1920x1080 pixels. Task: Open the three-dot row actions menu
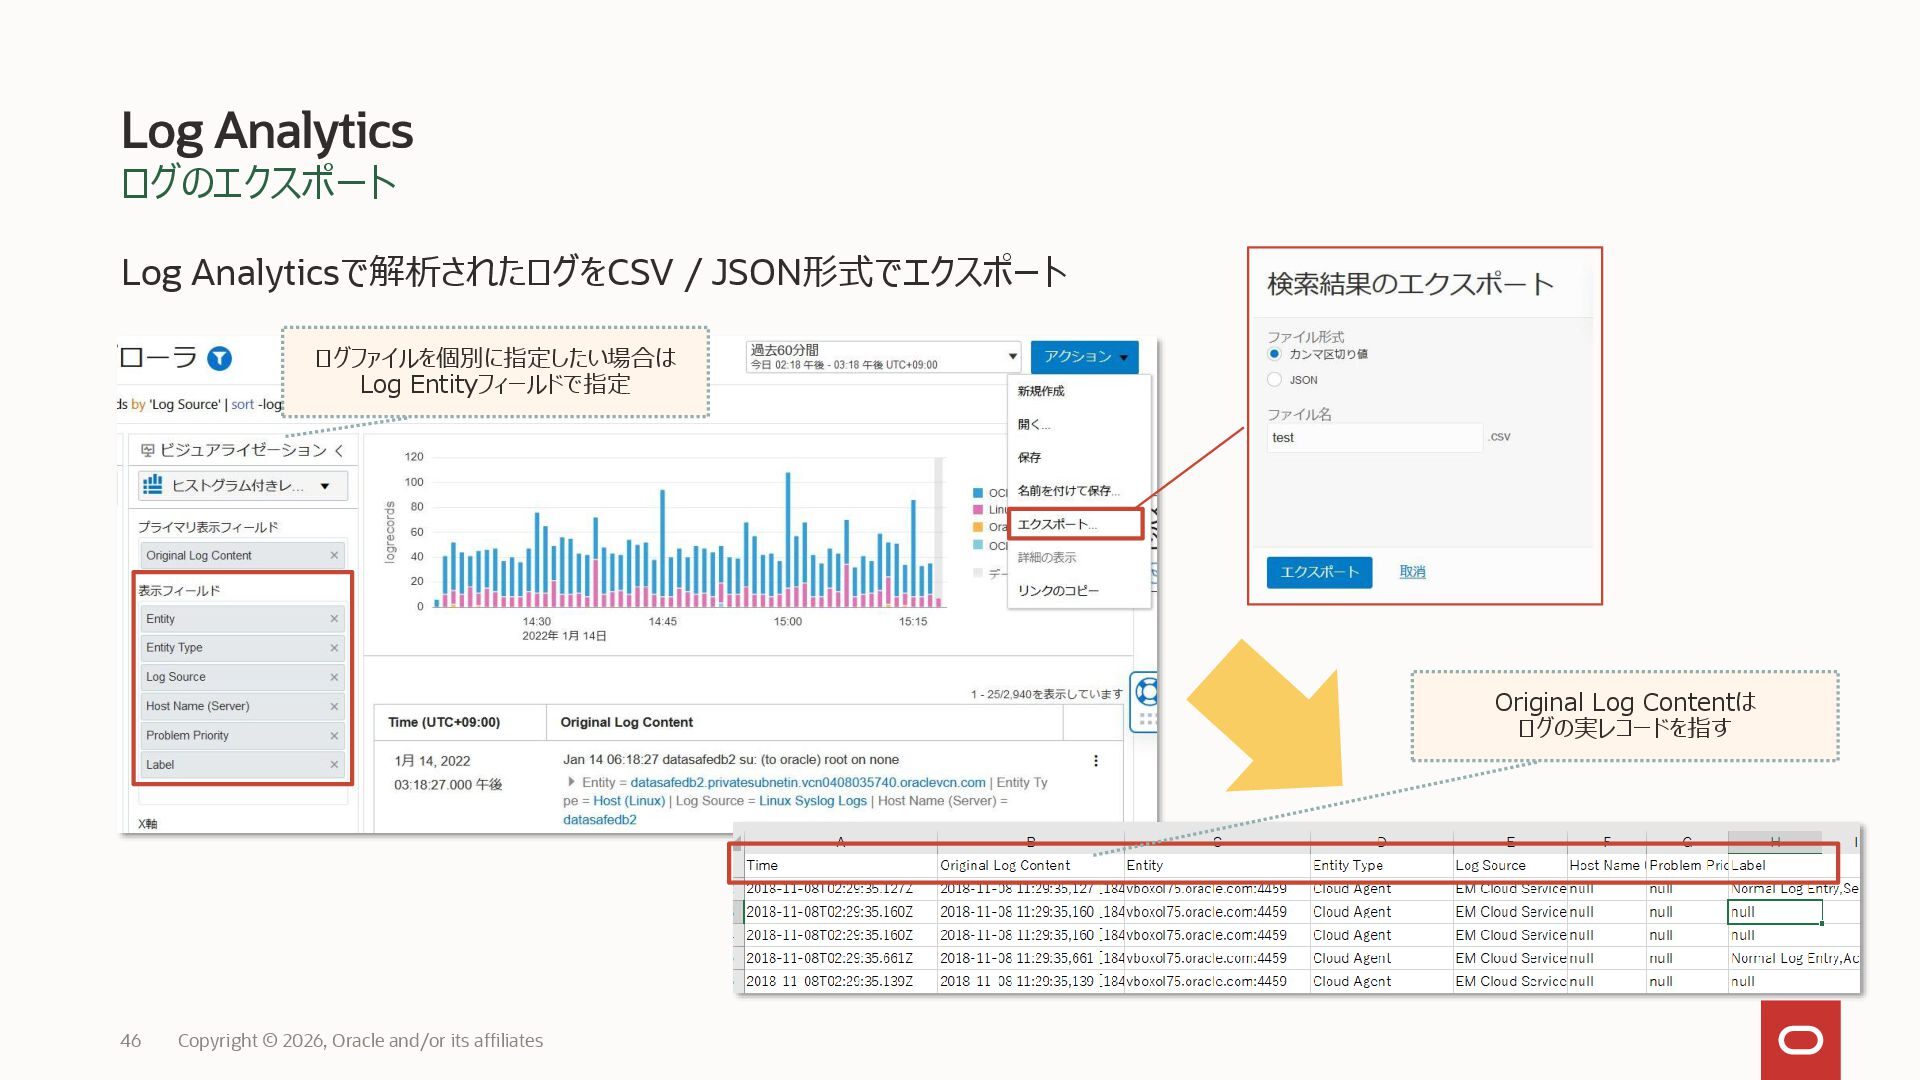tap(1096, 761)
